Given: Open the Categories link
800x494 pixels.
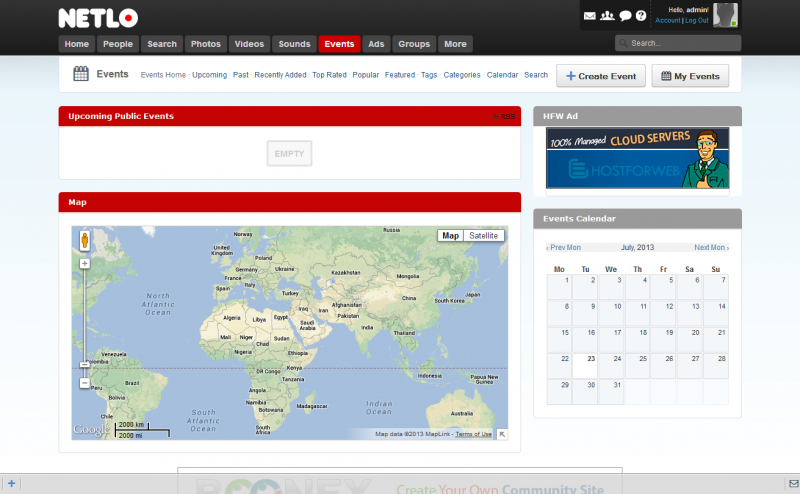Looking at the screenshot, I should click(462, 75).
